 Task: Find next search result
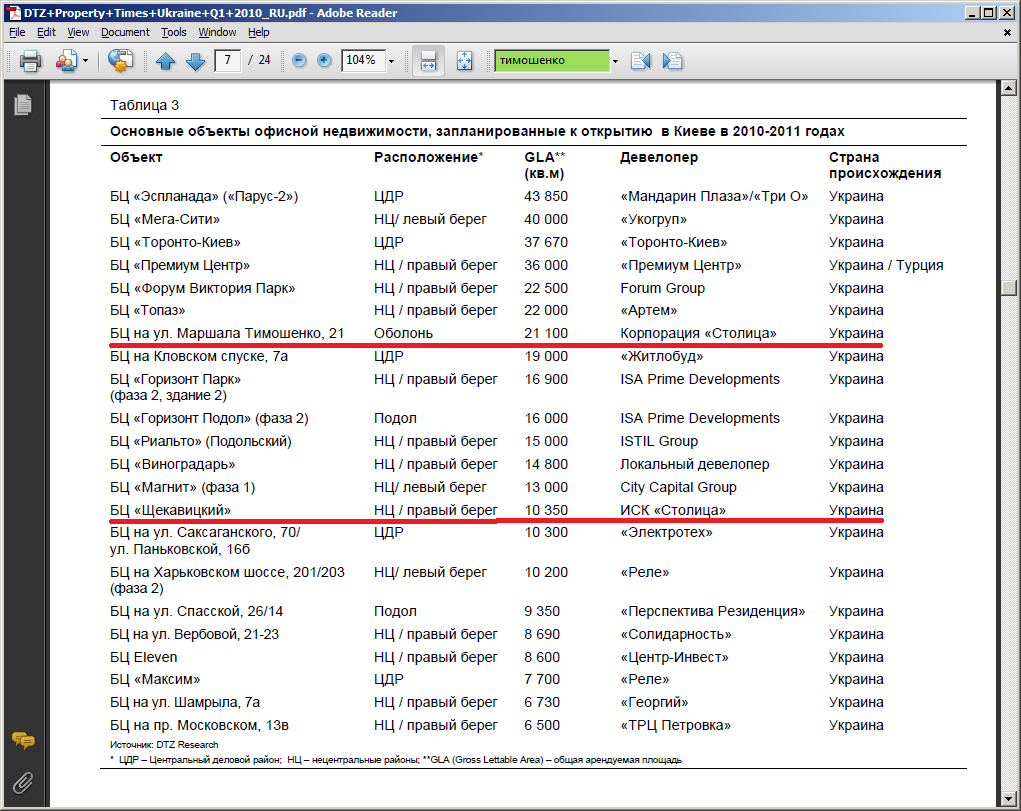672,61
